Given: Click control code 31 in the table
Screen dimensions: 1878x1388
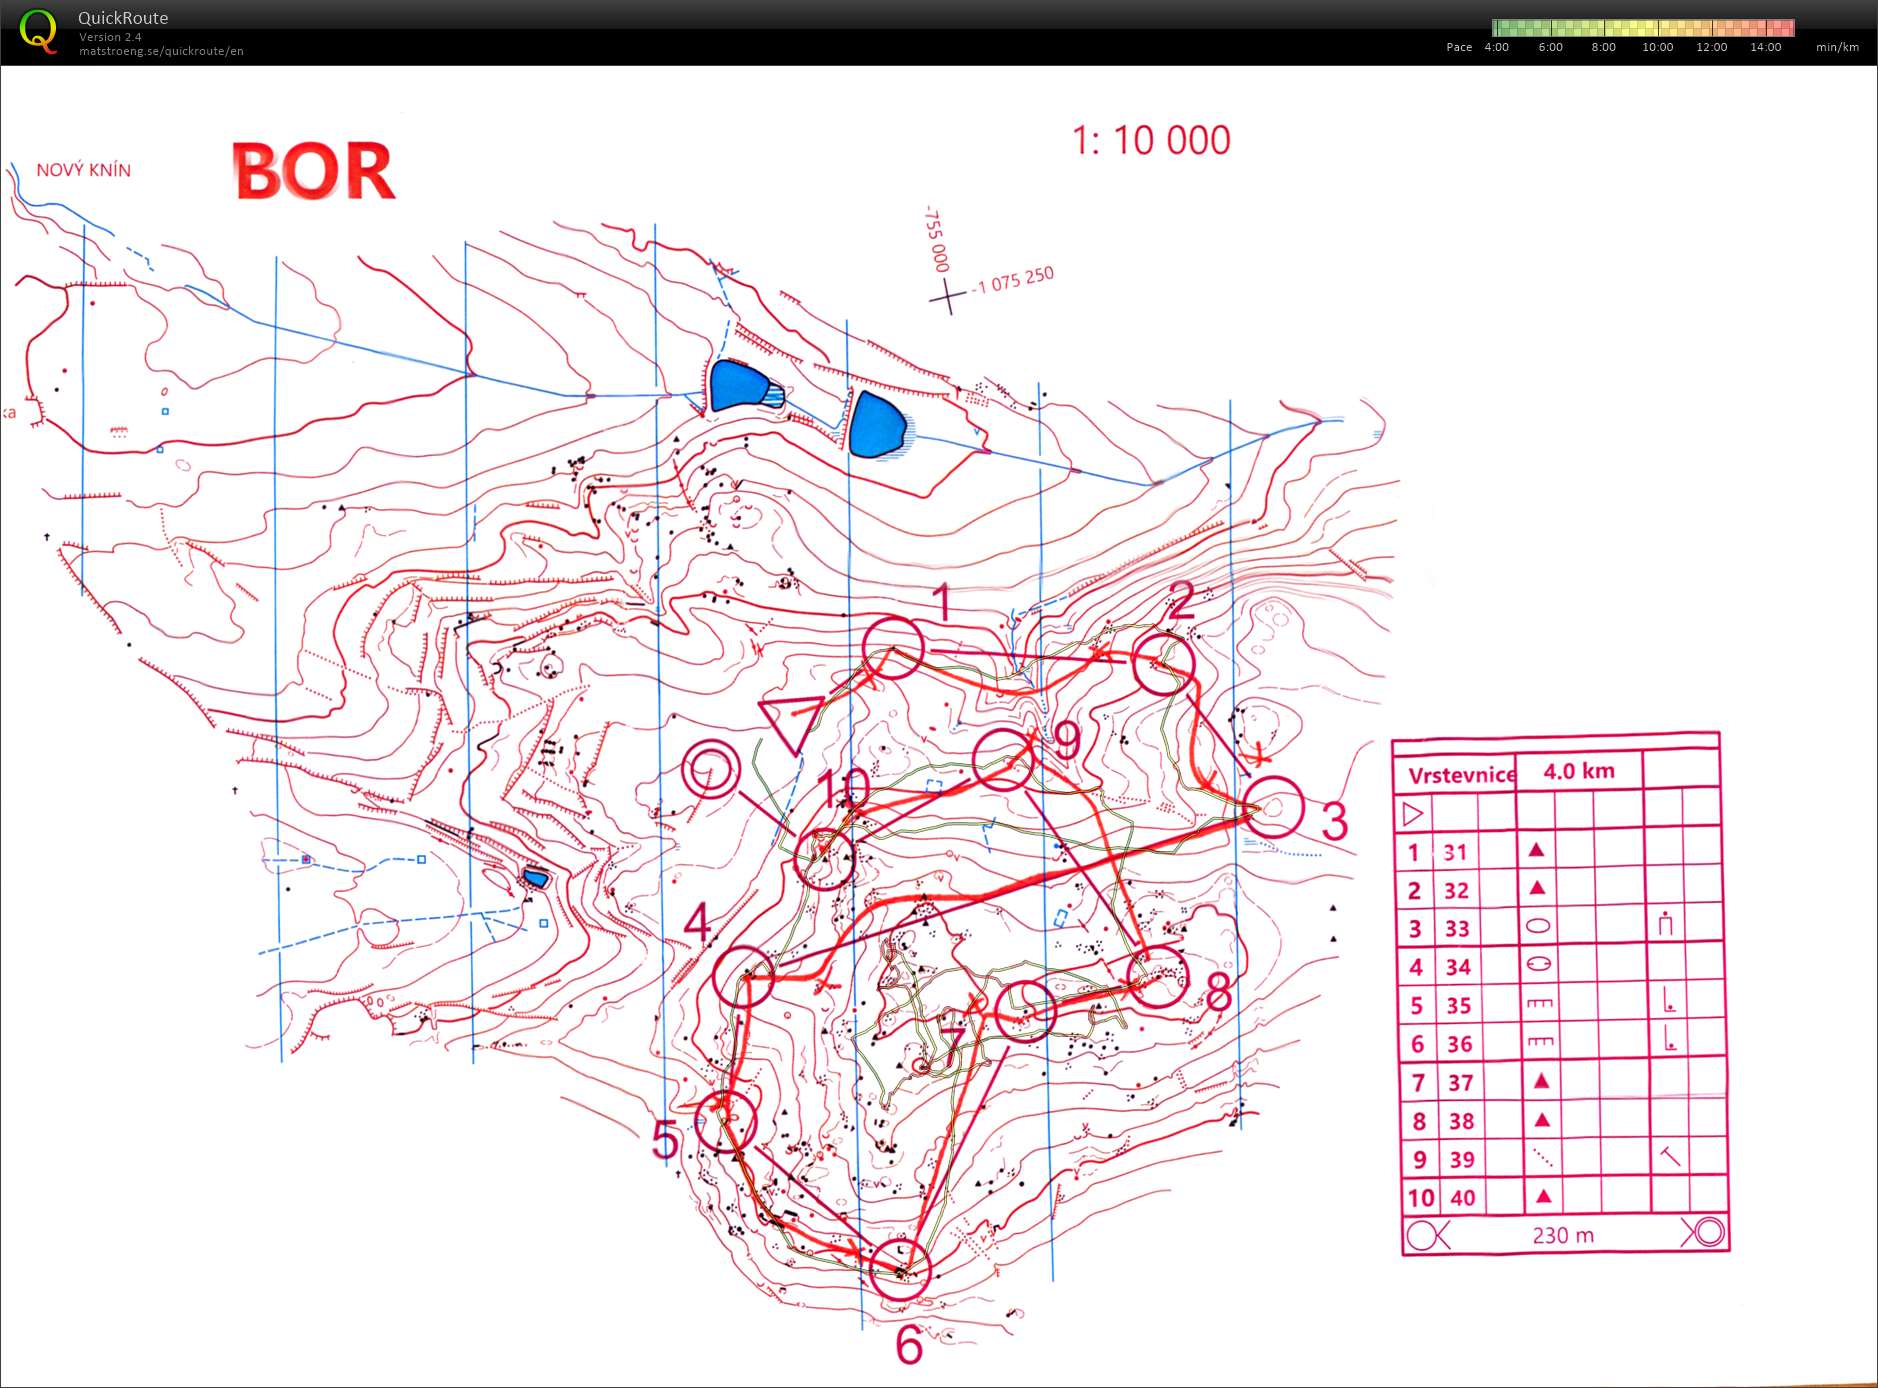Looking at the screenshot, I should coord(1455,852).
